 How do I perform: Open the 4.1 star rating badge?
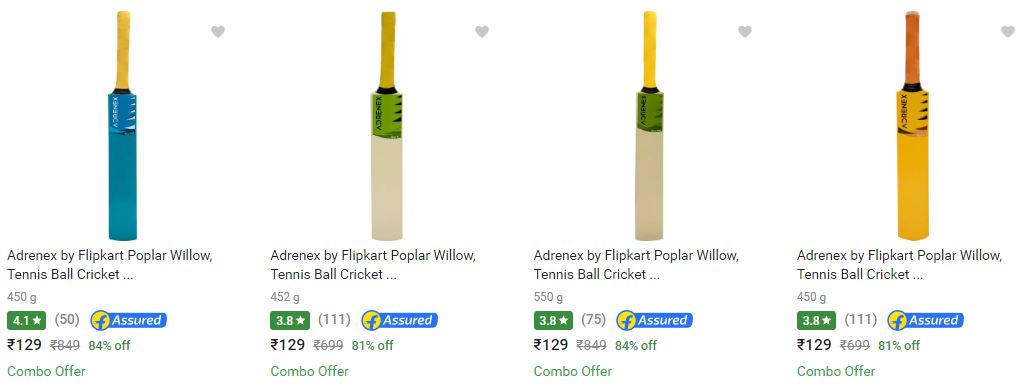27,321
